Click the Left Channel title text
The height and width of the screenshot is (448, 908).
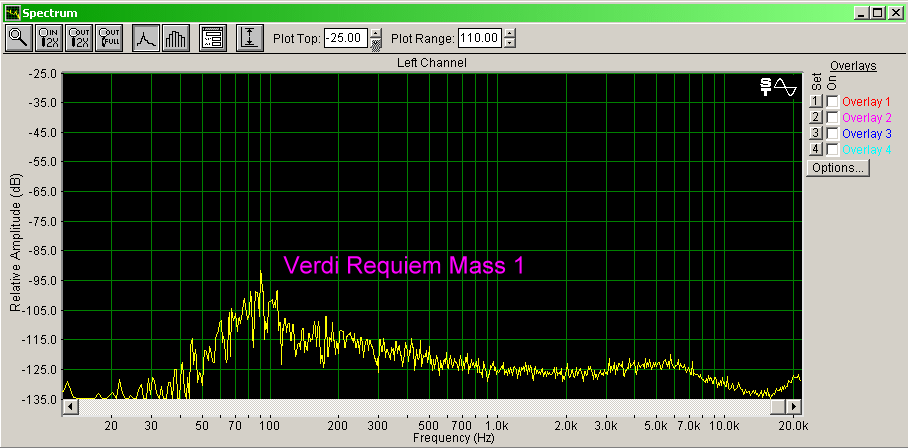[431, 63]
